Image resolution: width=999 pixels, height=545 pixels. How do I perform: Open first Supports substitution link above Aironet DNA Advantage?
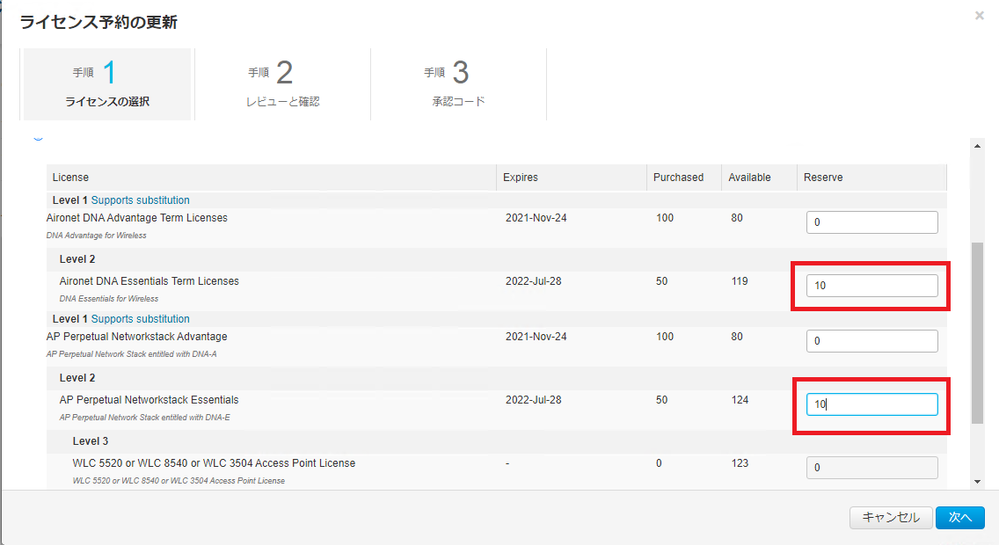coord(140,200)
